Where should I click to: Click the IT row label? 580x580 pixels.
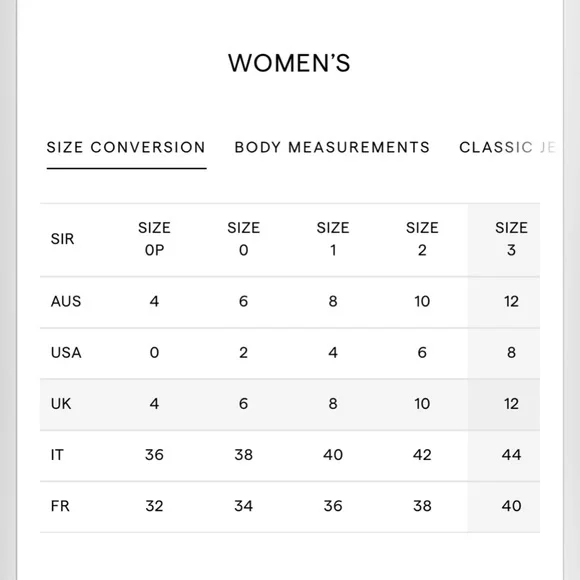57,455
